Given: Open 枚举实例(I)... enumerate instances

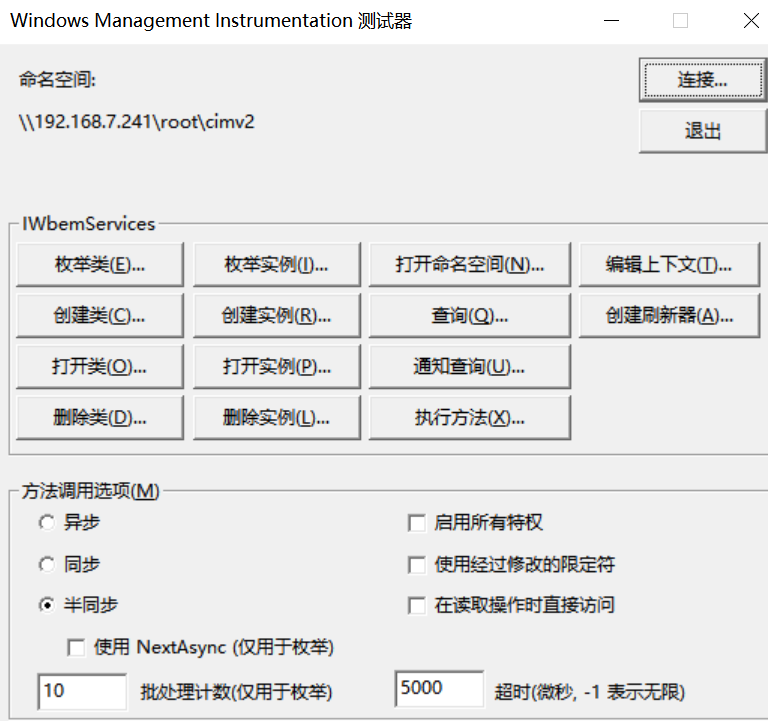Looking at the screenshot, I should point(277,264).
